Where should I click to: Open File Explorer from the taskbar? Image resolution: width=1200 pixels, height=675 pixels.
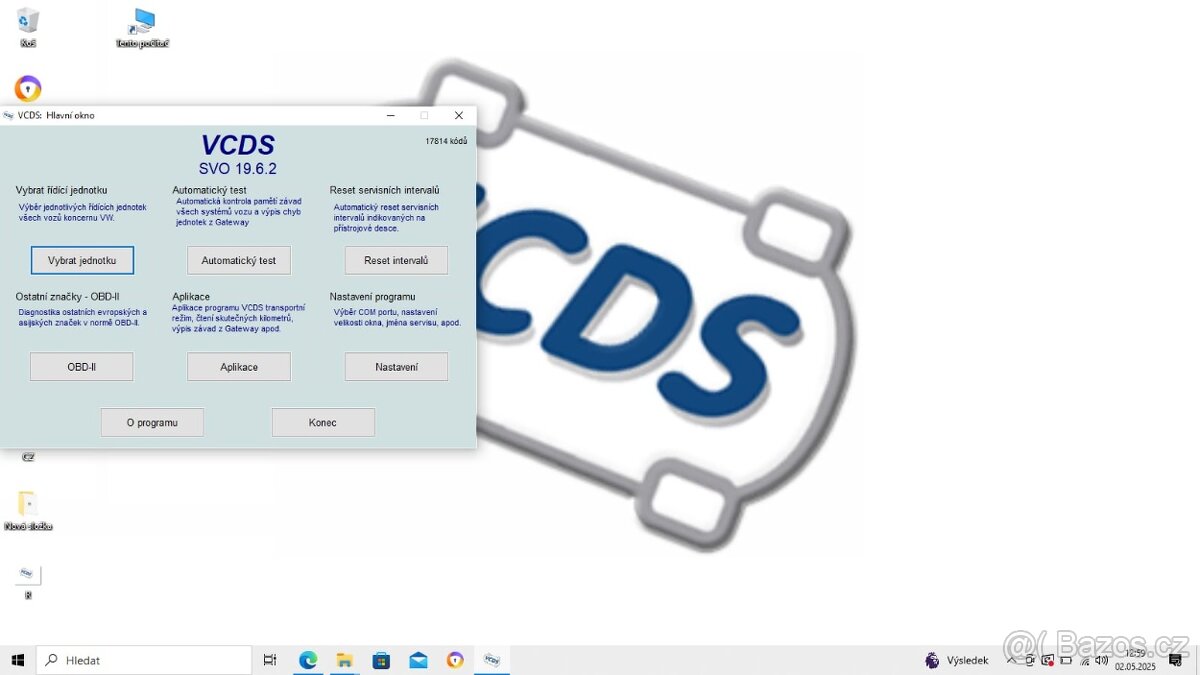click(x=345, y=660)
